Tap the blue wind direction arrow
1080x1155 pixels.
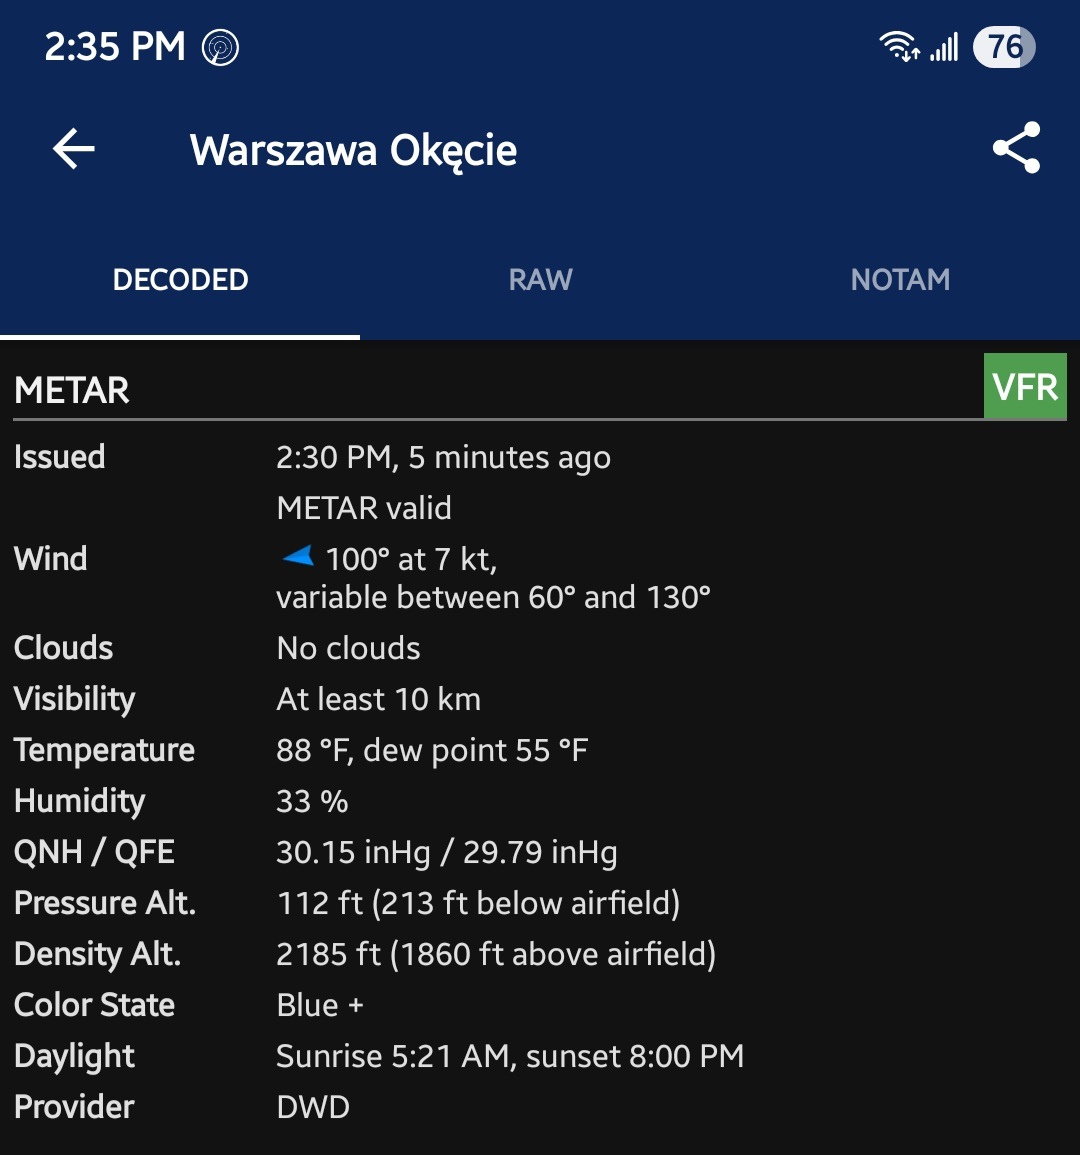coord(298,557)
